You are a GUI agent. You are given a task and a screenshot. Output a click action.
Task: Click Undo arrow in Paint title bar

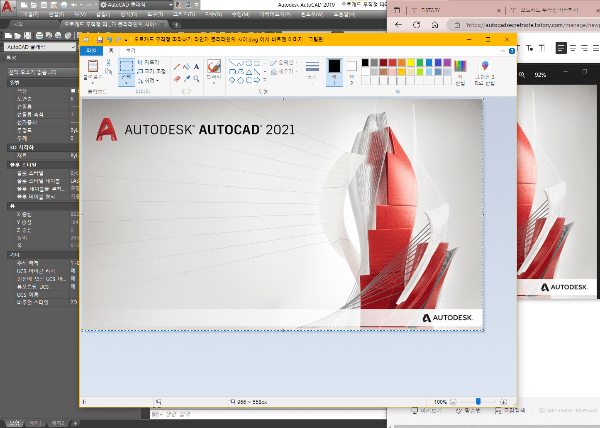(x=109, y=39)
